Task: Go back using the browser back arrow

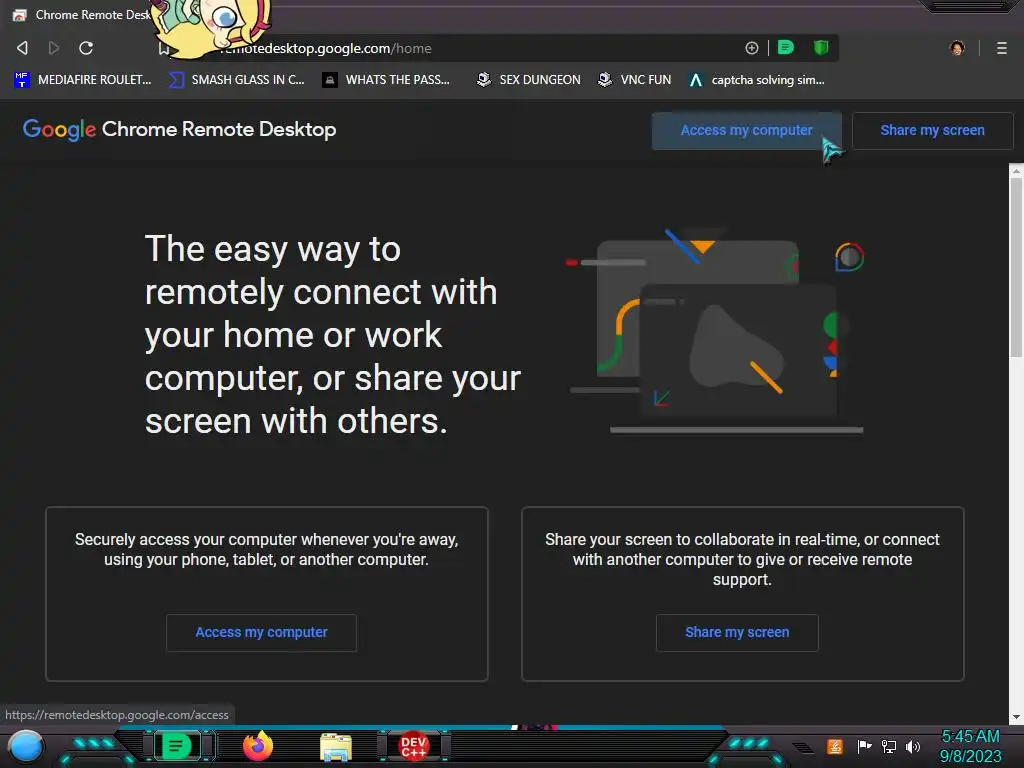Action: click(22, 48)
